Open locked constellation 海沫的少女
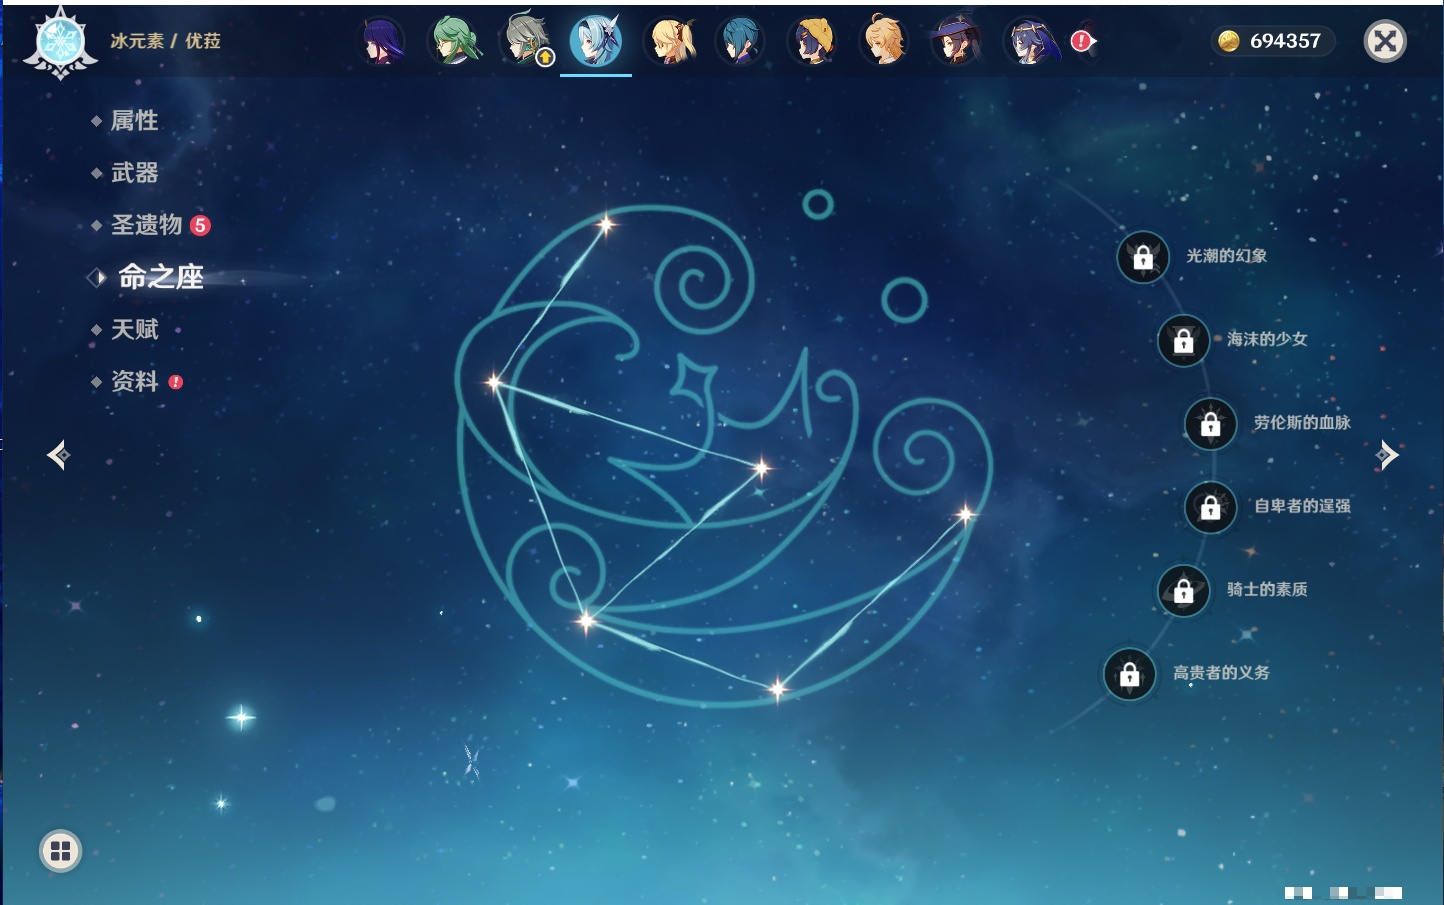 (1183, 340)
